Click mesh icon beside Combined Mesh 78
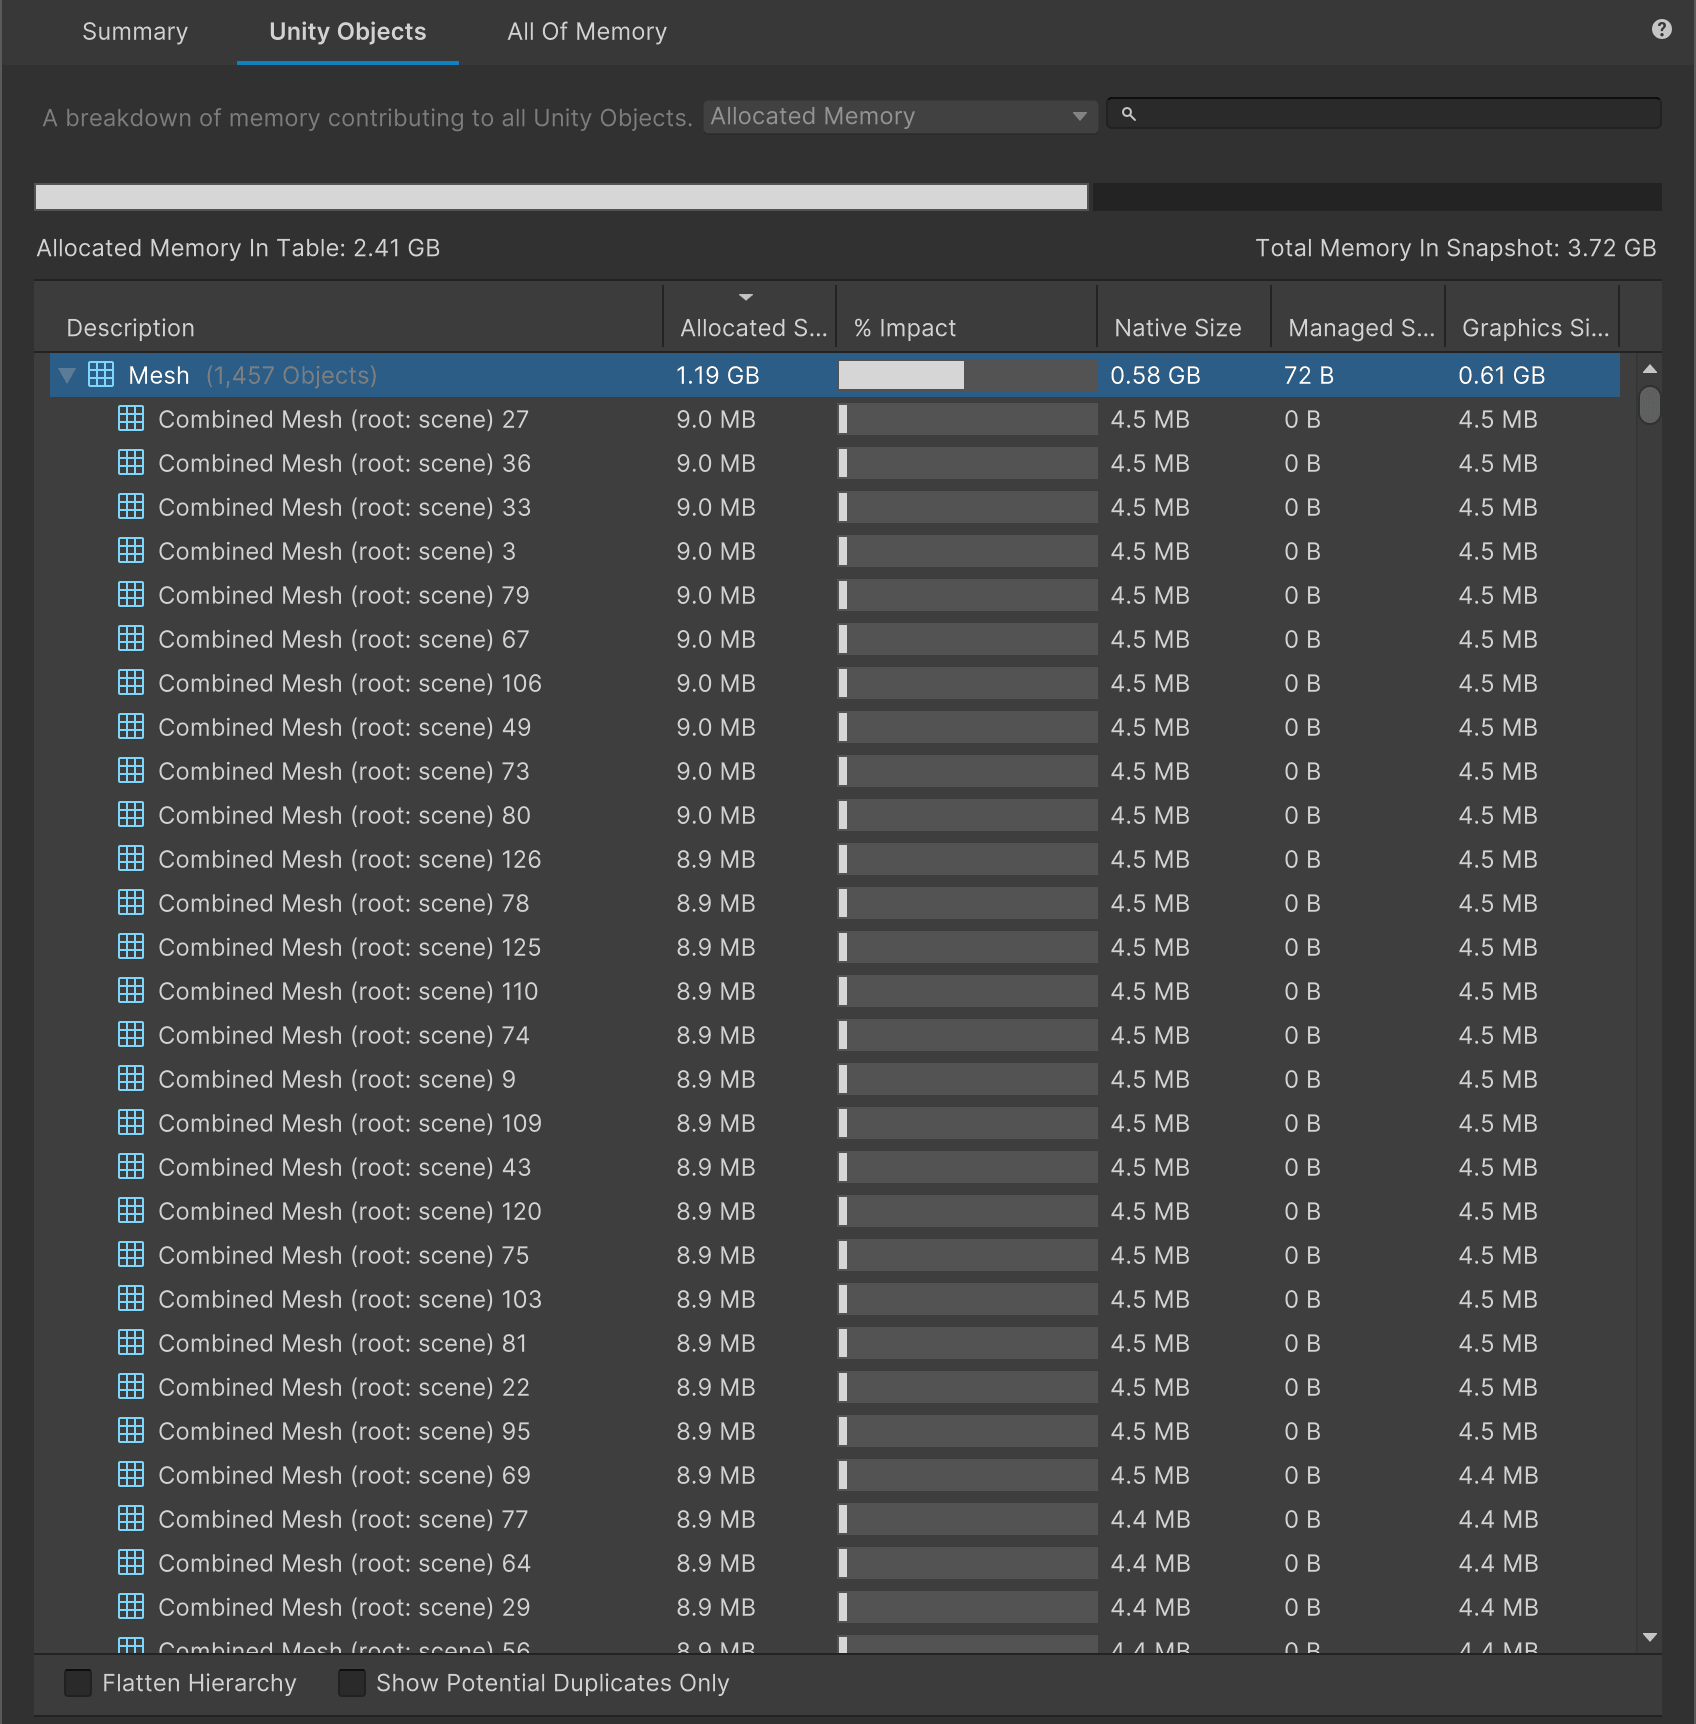Viewport: 1696px width, 1724px height. (x=131, y=903)
